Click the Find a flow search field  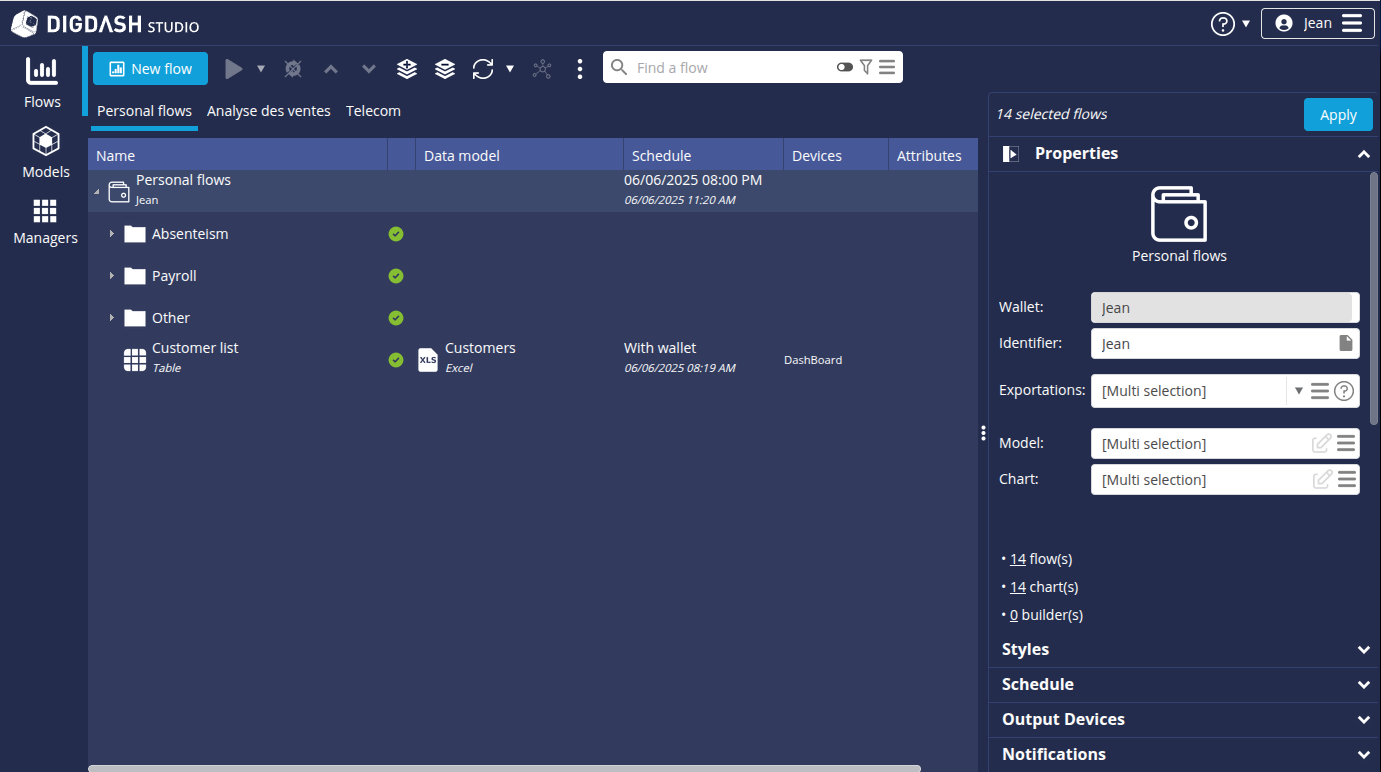pyautogui.click(x=730, y=68)
